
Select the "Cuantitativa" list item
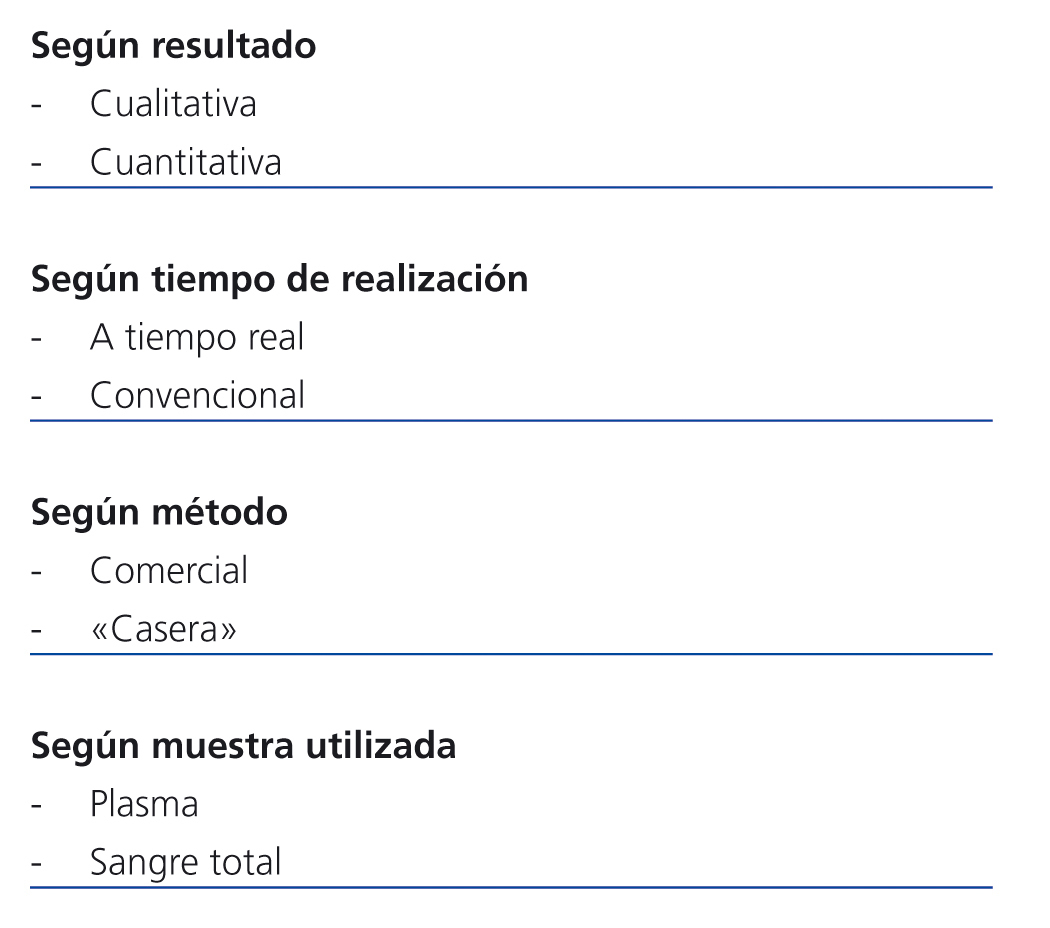[185, 162]
